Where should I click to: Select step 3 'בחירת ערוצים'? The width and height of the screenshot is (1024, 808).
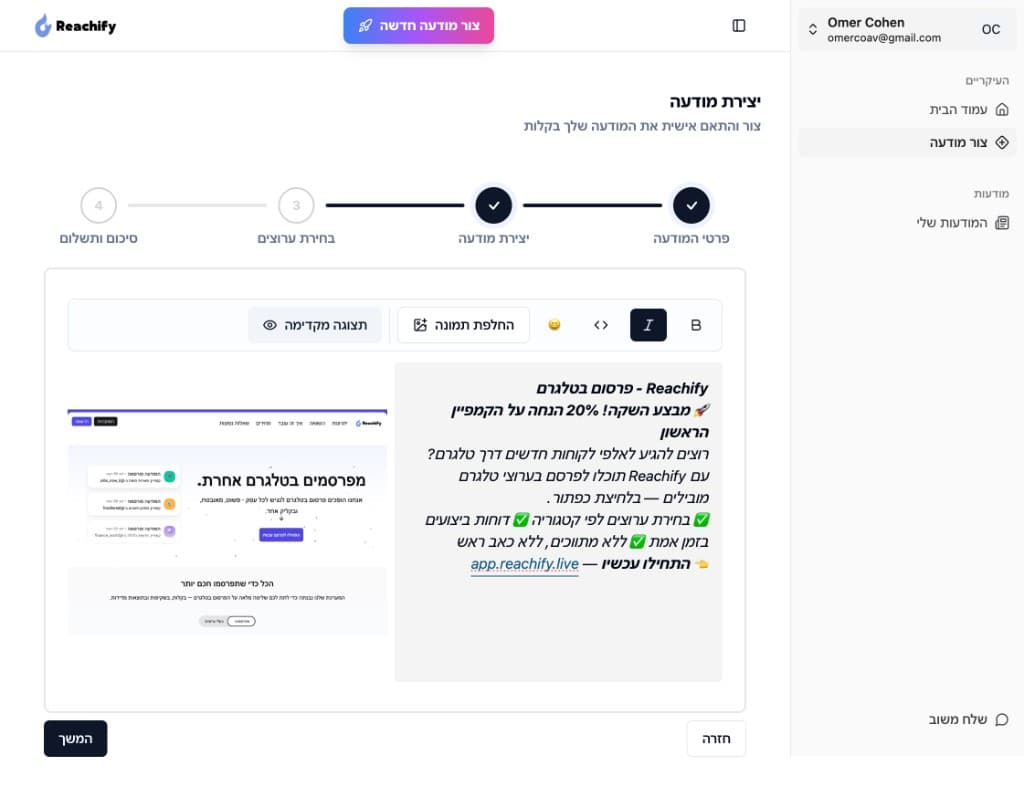coord(296,206)
